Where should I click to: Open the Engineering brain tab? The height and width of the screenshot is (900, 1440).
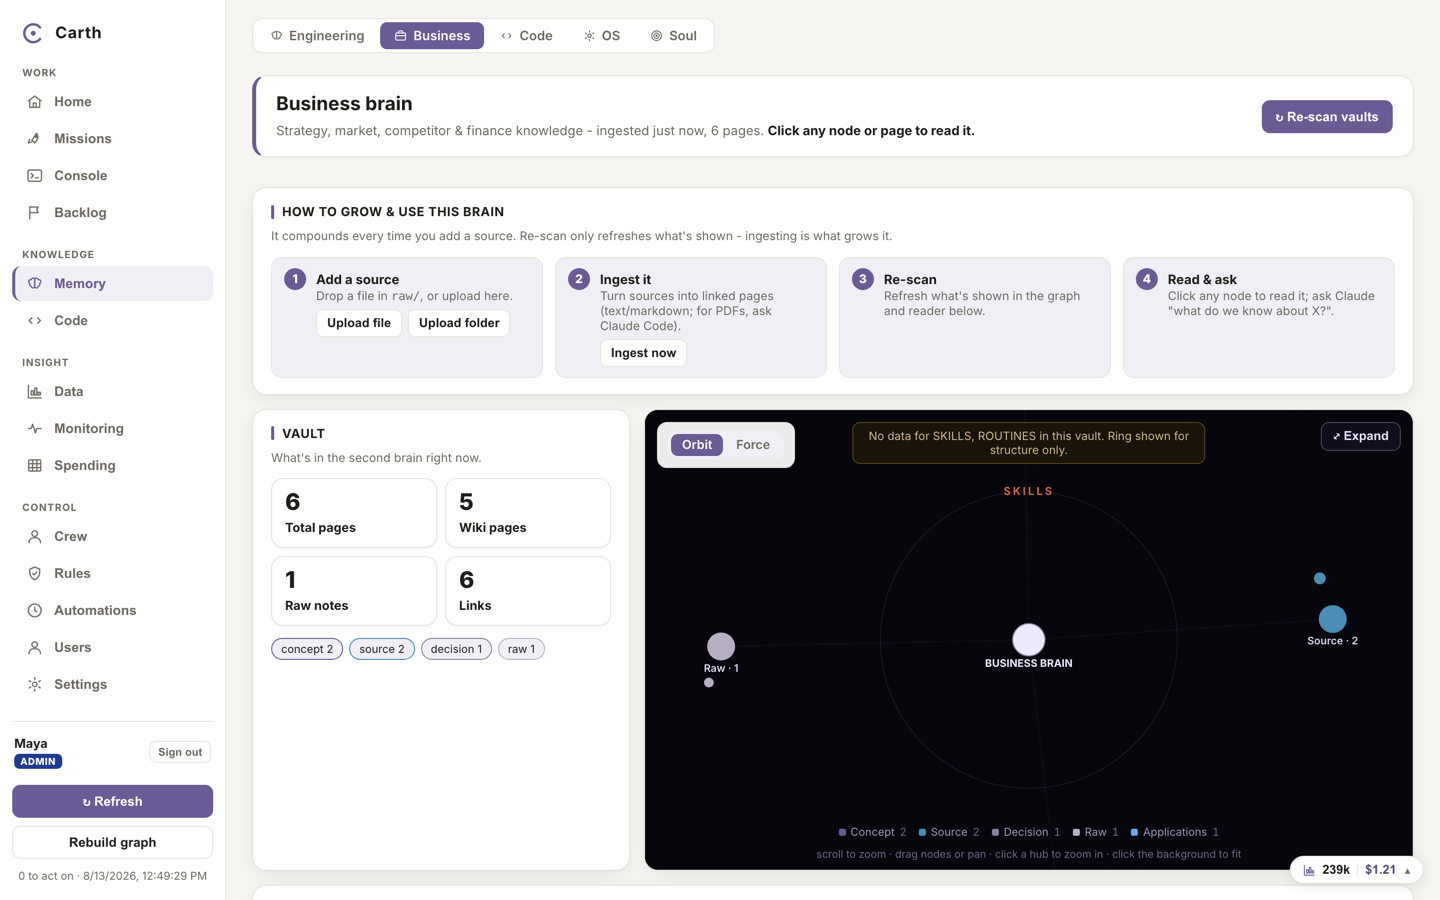click(318, 36)
